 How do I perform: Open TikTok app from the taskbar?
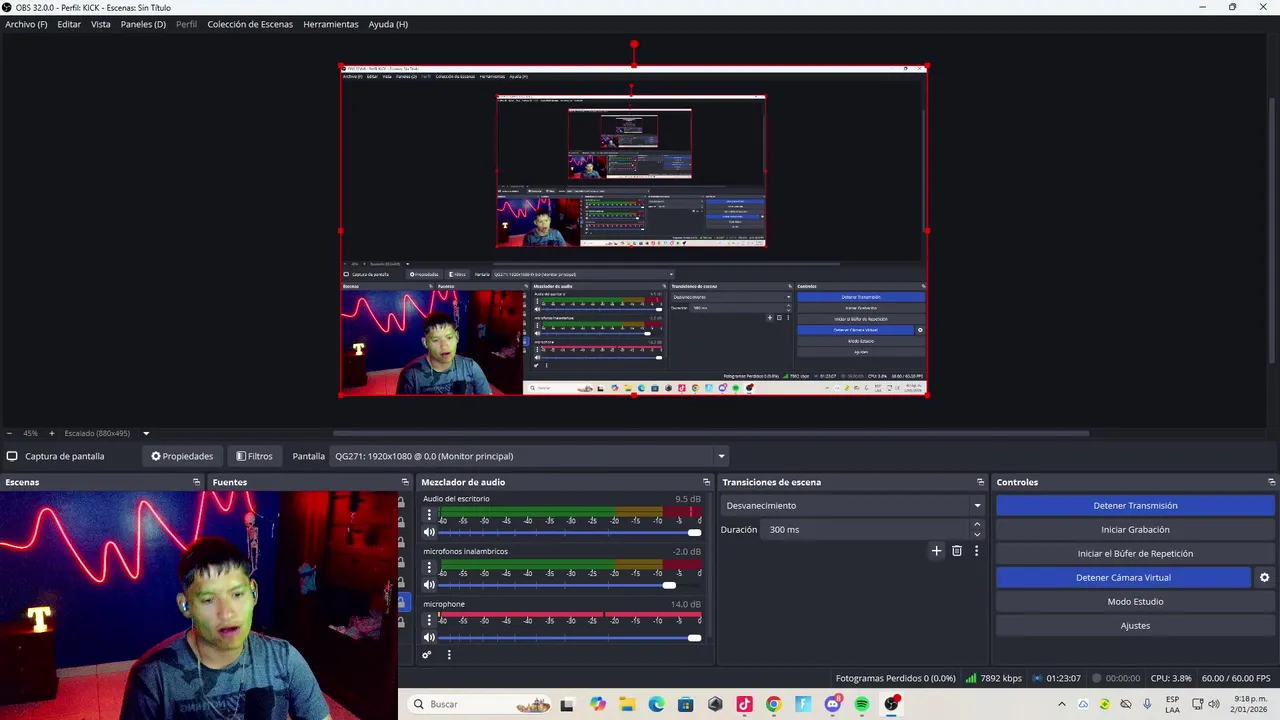(744, 704)
